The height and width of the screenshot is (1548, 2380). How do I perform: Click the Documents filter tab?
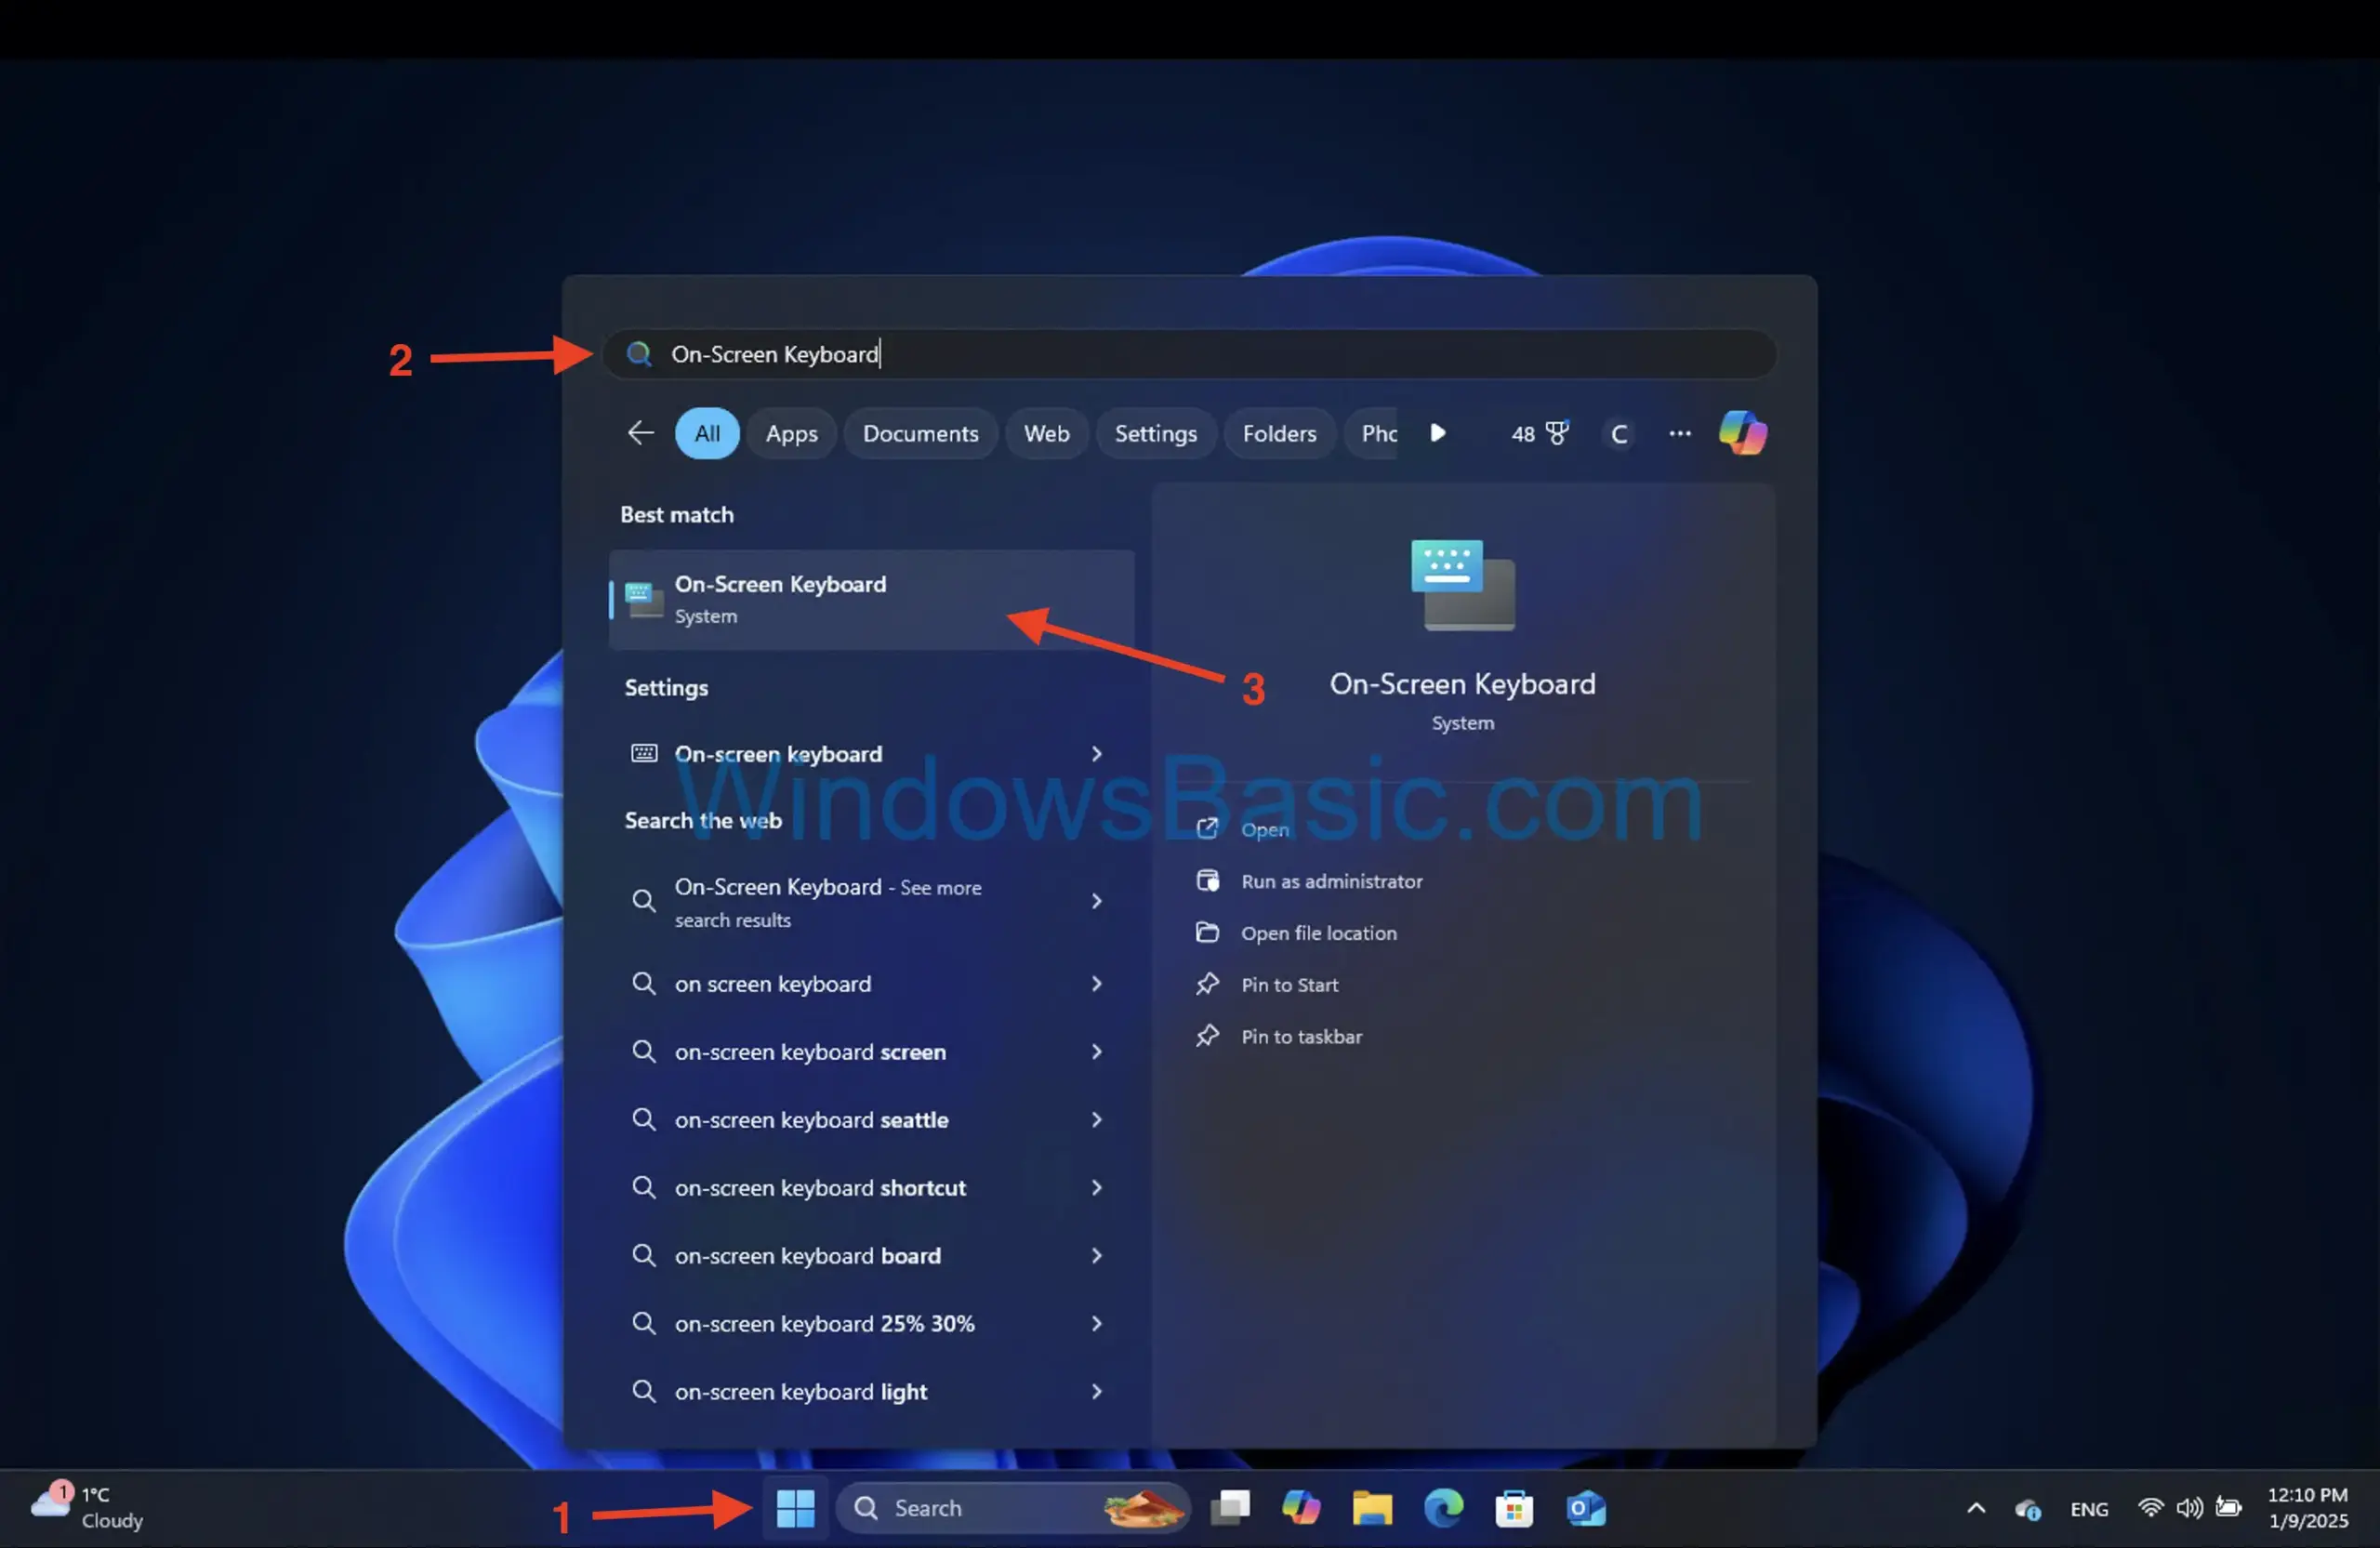[921, 432]
